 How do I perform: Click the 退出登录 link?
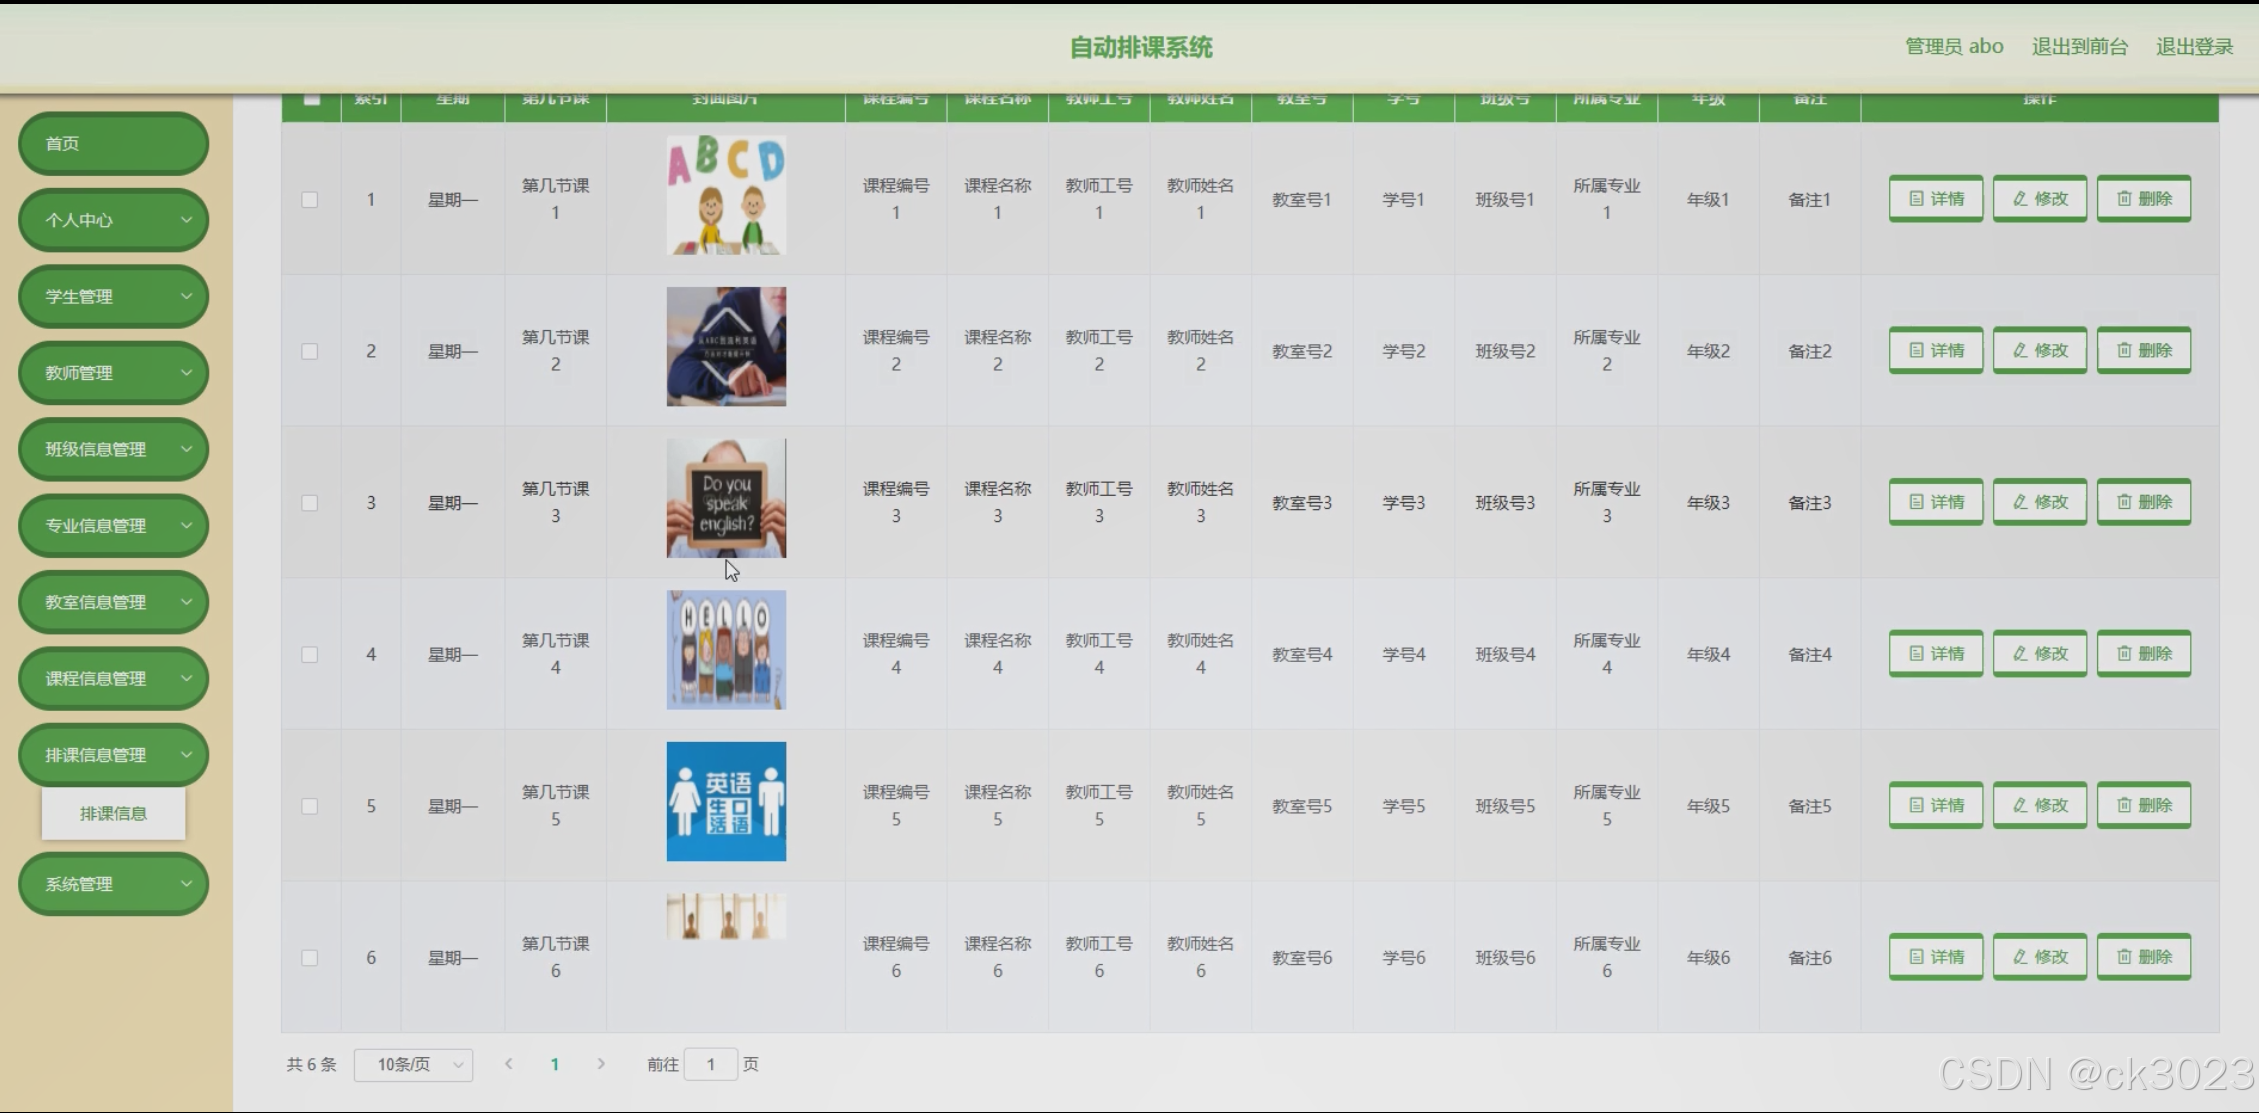pos(2194,47)
